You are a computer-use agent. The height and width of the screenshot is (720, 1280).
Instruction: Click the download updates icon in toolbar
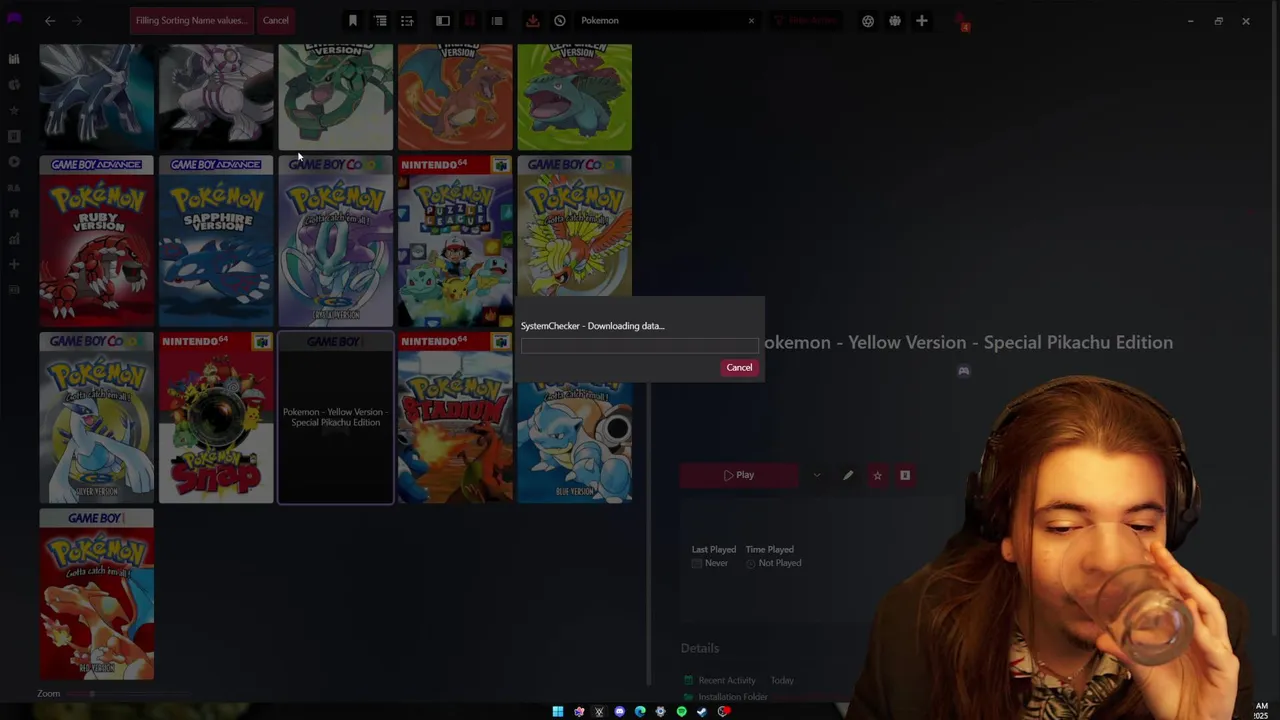(532, 20)
